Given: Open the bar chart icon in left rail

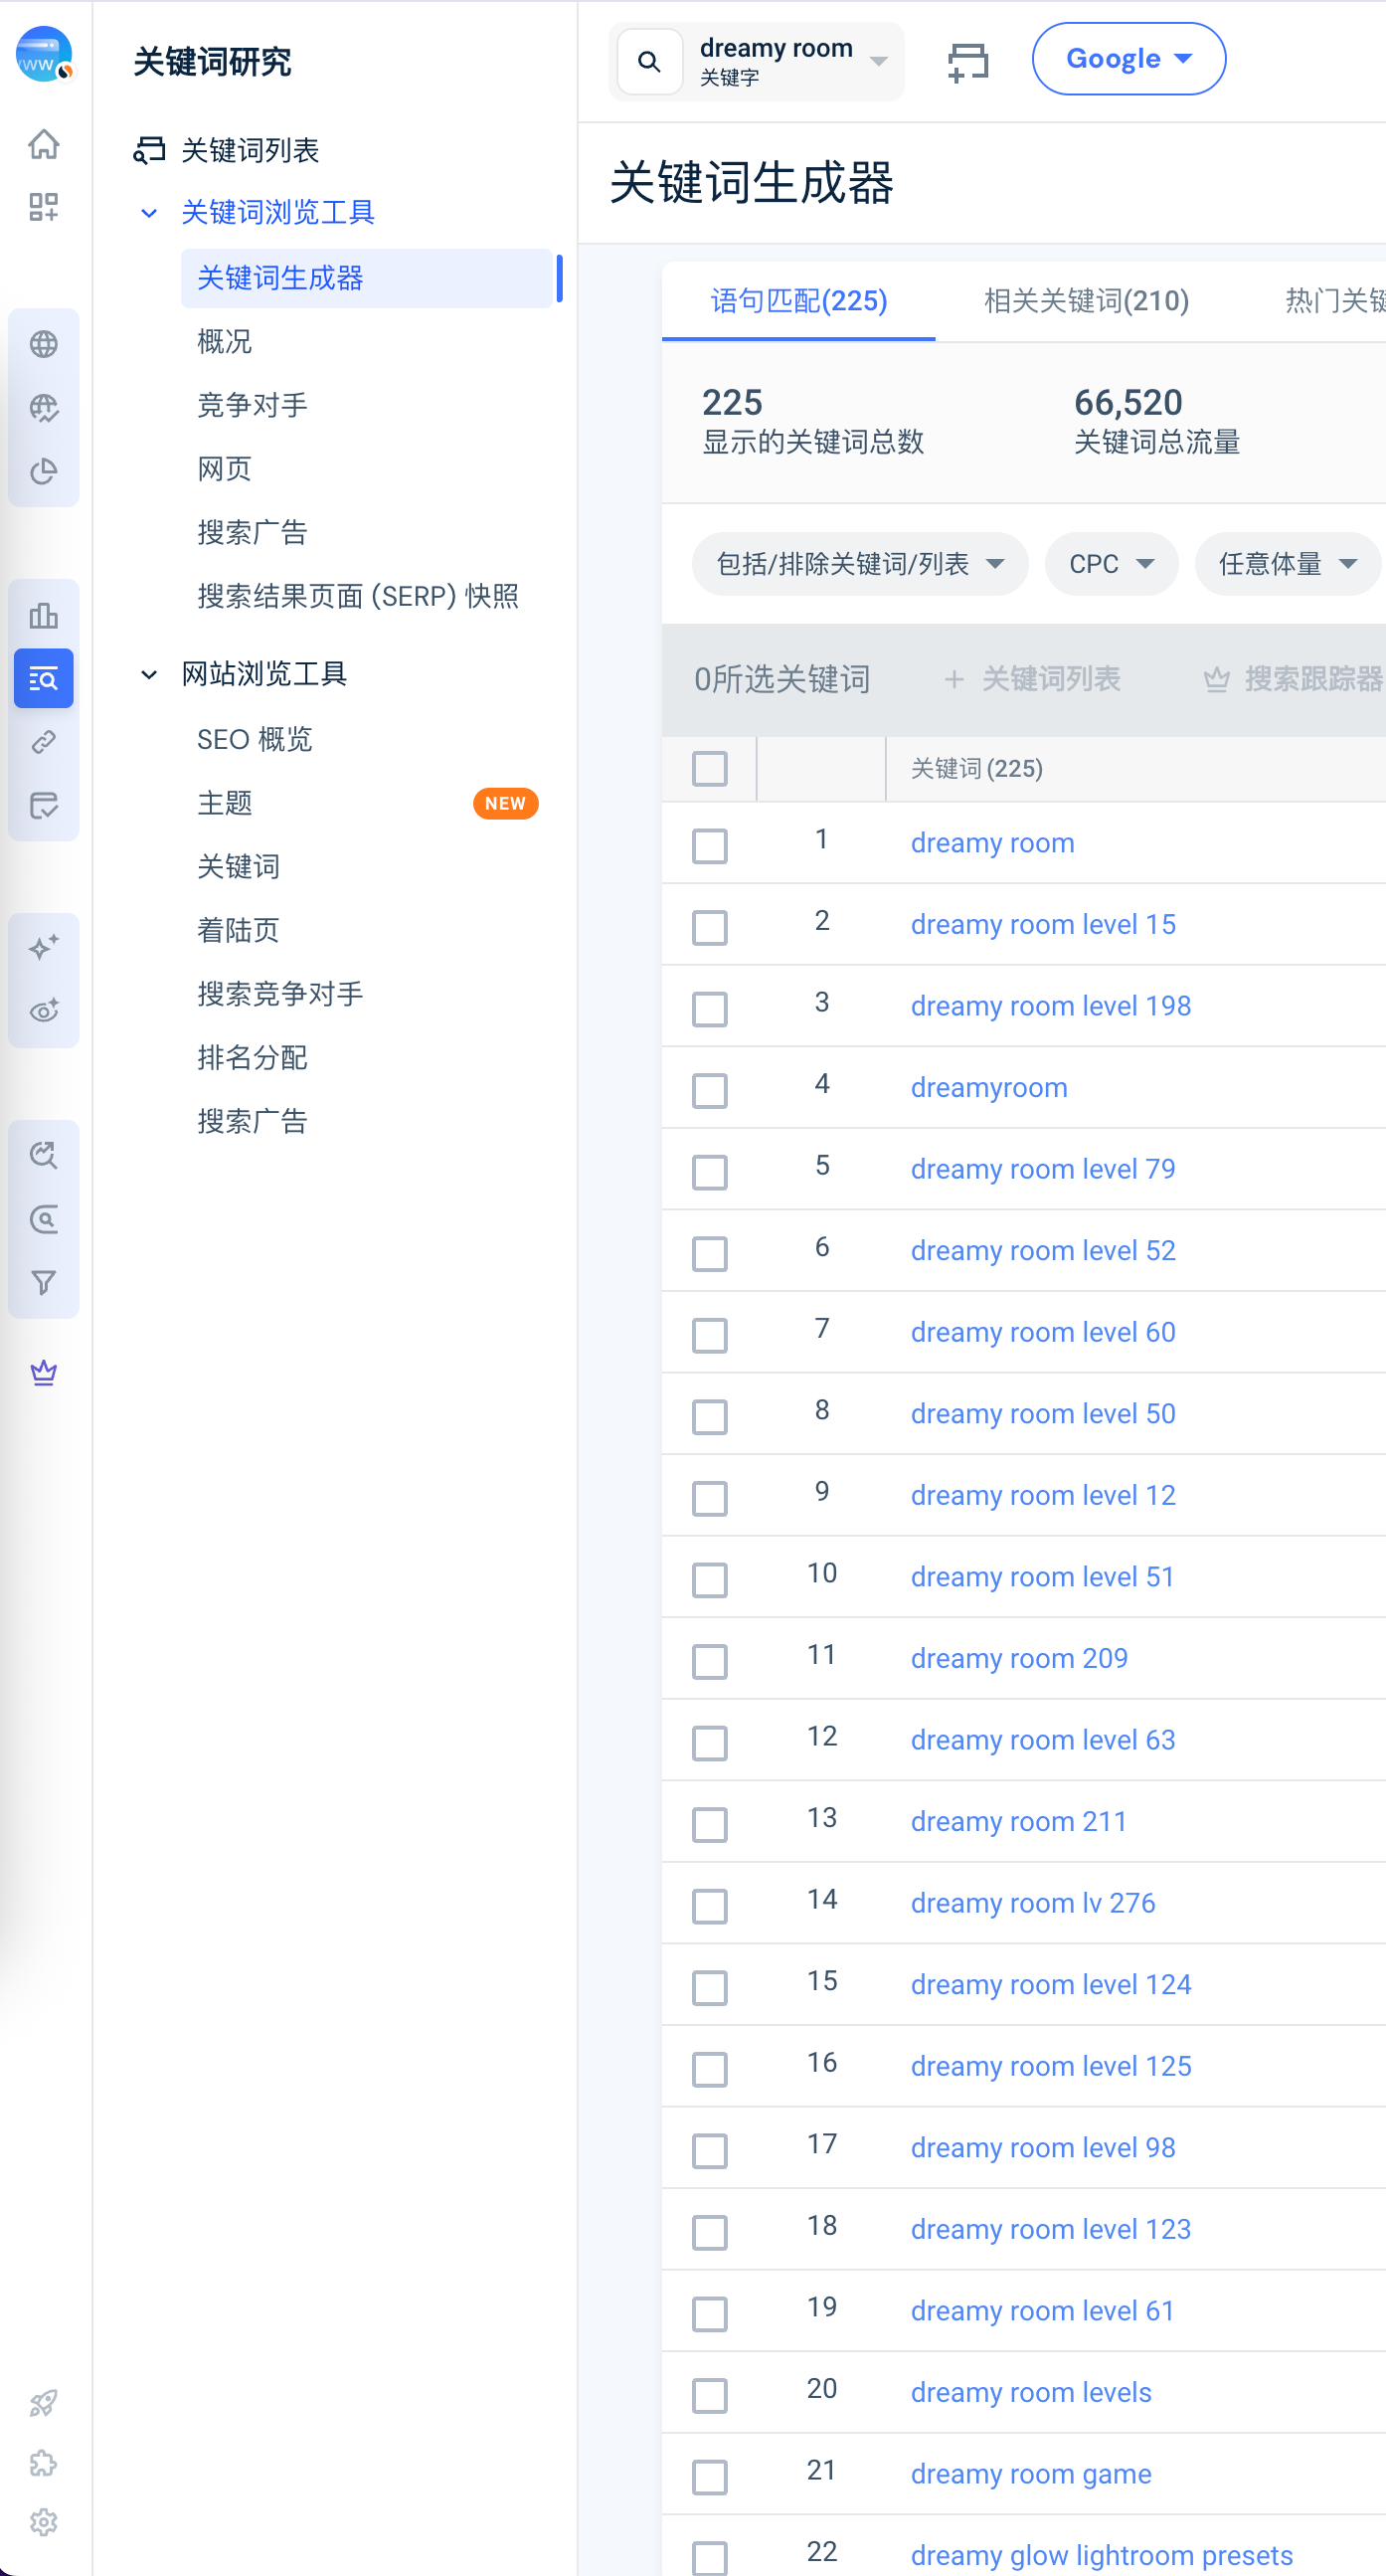Looking at the screenshot, I should point(43,615).
